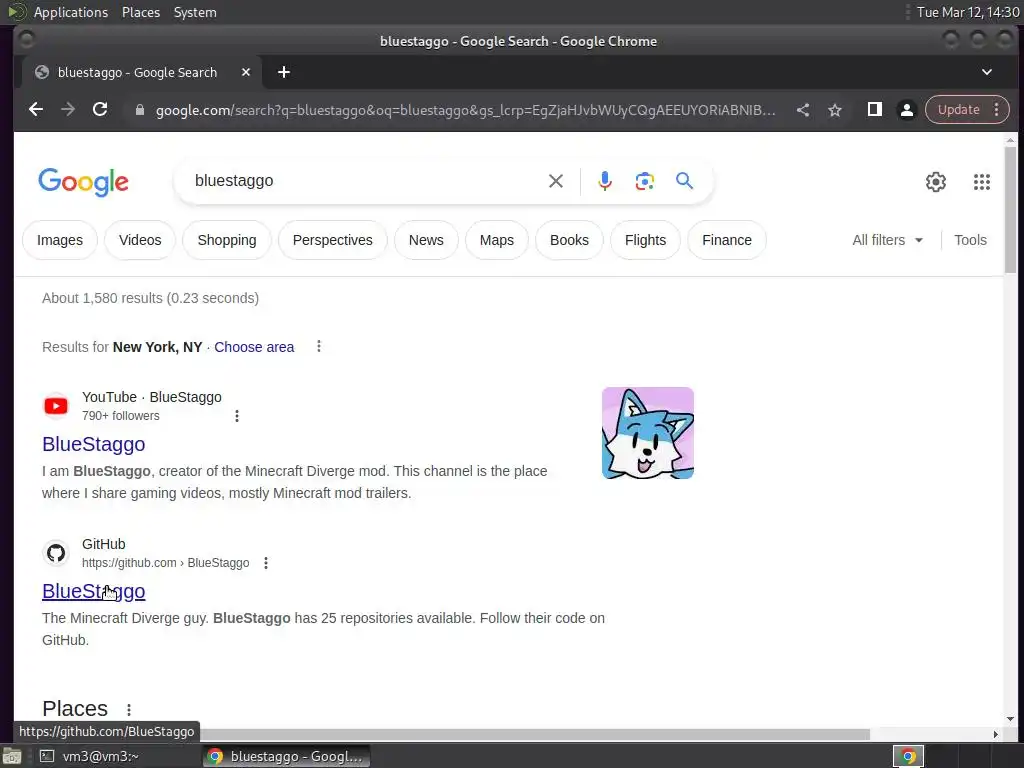This screenshot has height=768, width=1024.
Task: Filter results by Videos
Action: [140, 240]
